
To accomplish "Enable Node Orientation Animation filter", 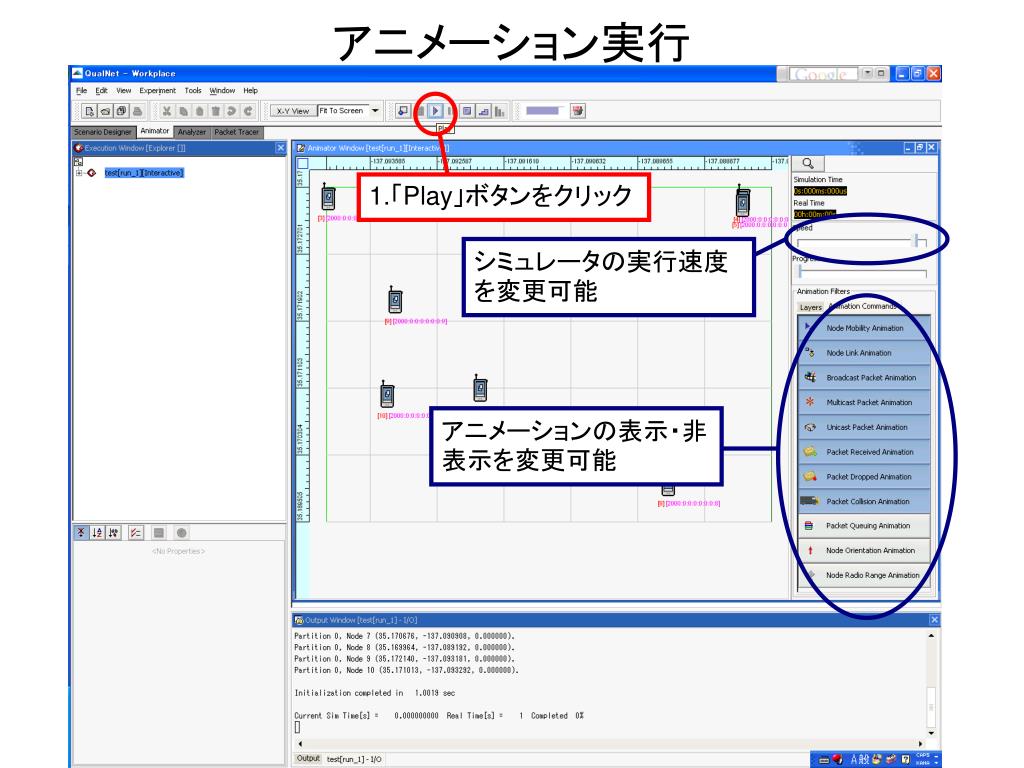I will coord(864,551).
